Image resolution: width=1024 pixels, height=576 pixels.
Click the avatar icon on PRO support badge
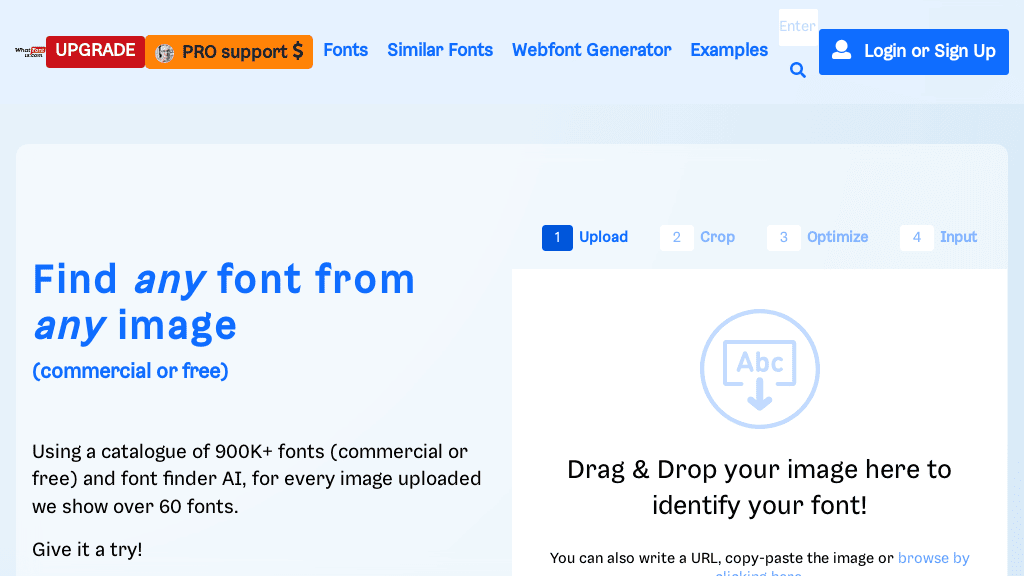(x=163, y=51)
